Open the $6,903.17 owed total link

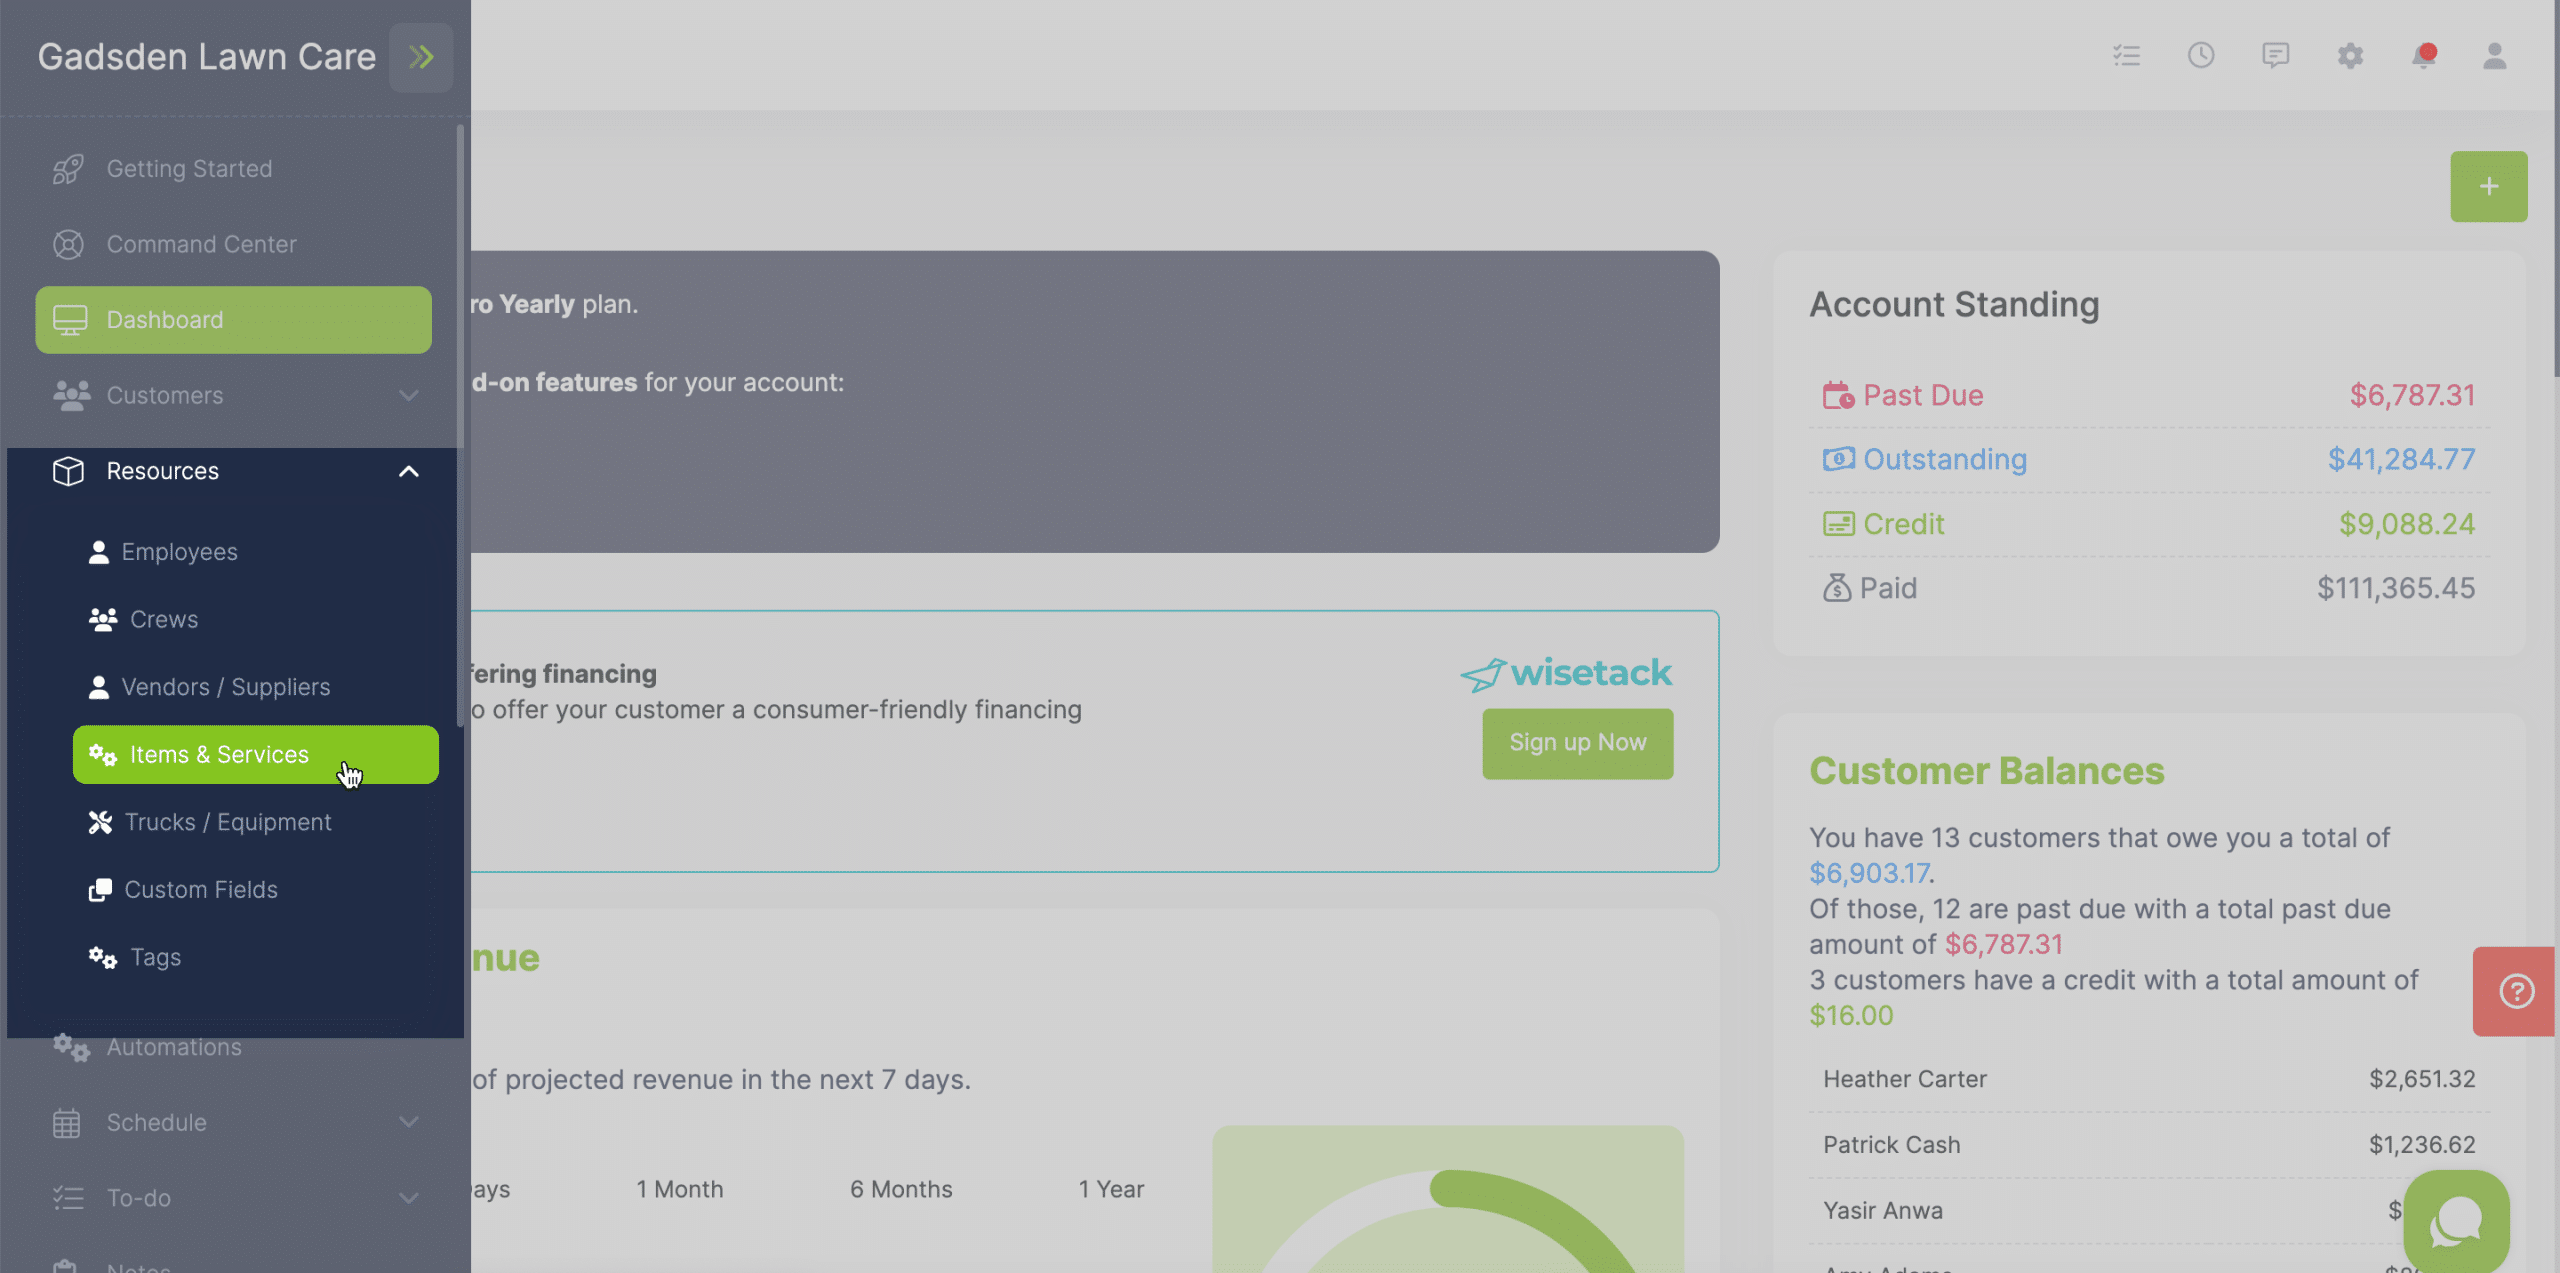(x=1869, y=873)
